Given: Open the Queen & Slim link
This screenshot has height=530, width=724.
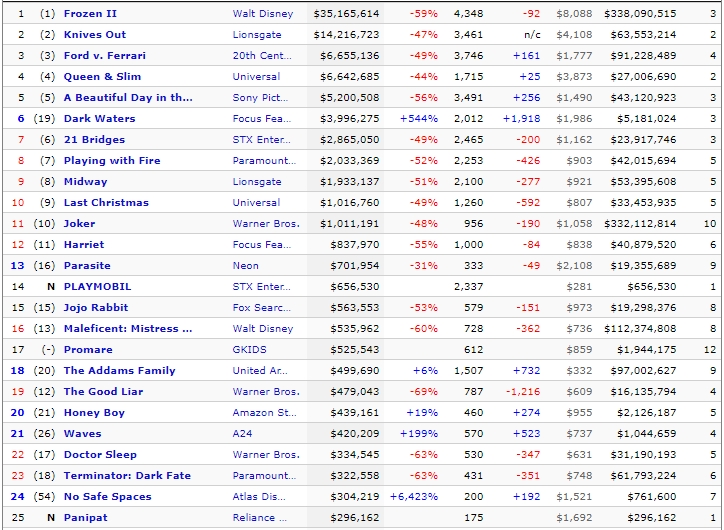Looking at the screenshot, I should [x=102, y=77].
